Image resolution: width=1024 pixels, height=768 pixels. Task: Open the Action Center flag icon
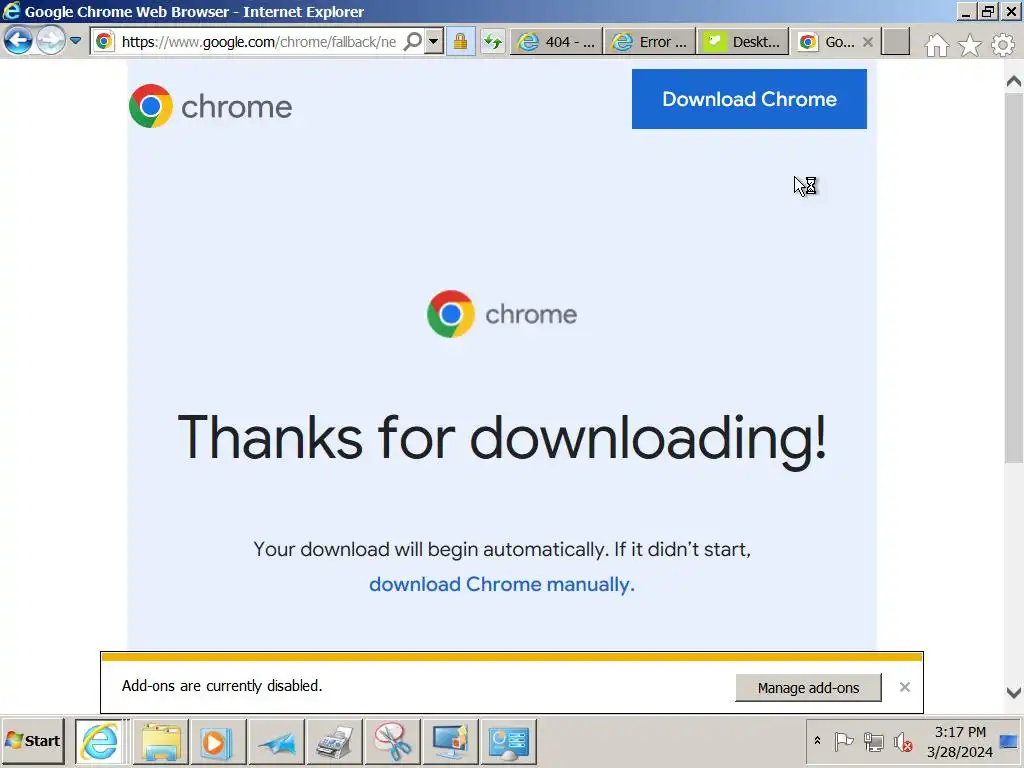pyautogui.click(x=844, y=741)
